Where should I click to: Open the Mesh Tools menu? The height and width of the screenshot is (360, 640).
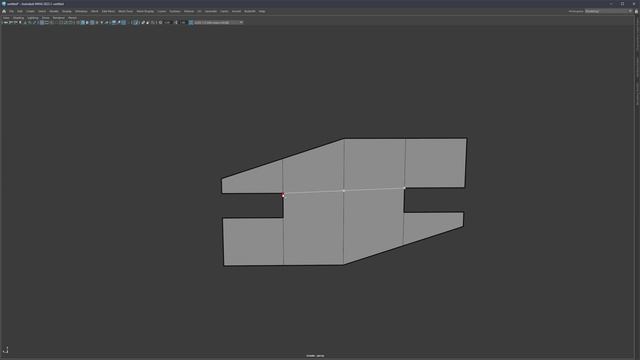pos(126,11)
